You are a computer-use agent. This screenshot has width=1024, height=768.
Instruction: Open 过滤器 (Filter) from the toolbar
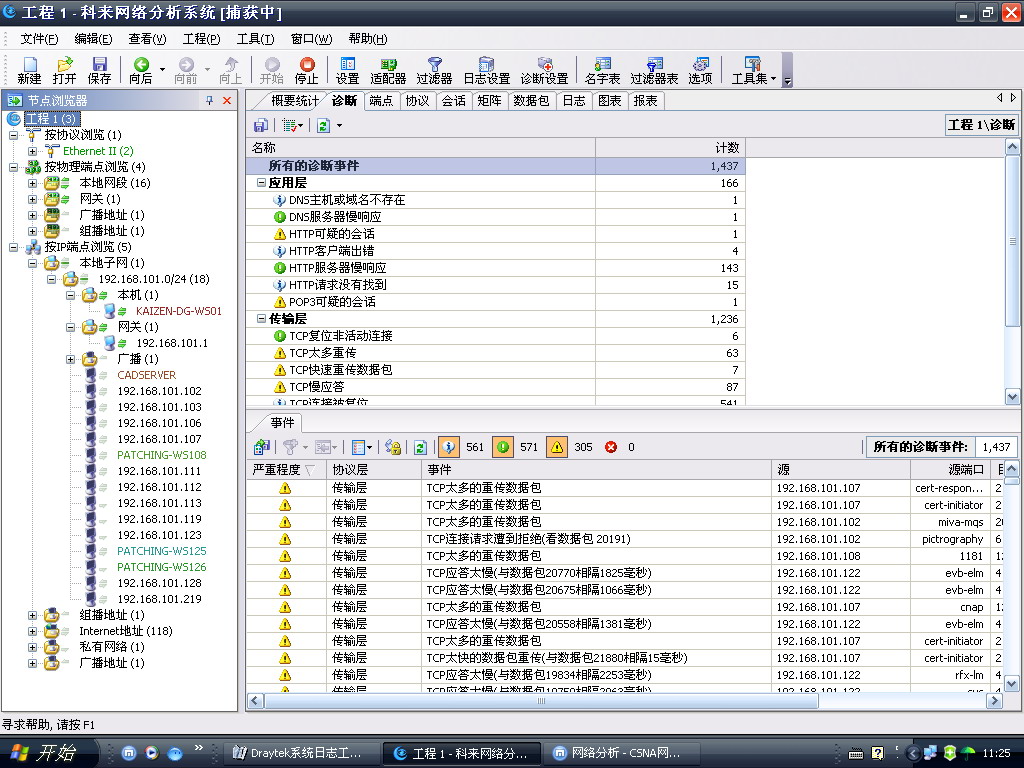(434, 70)
